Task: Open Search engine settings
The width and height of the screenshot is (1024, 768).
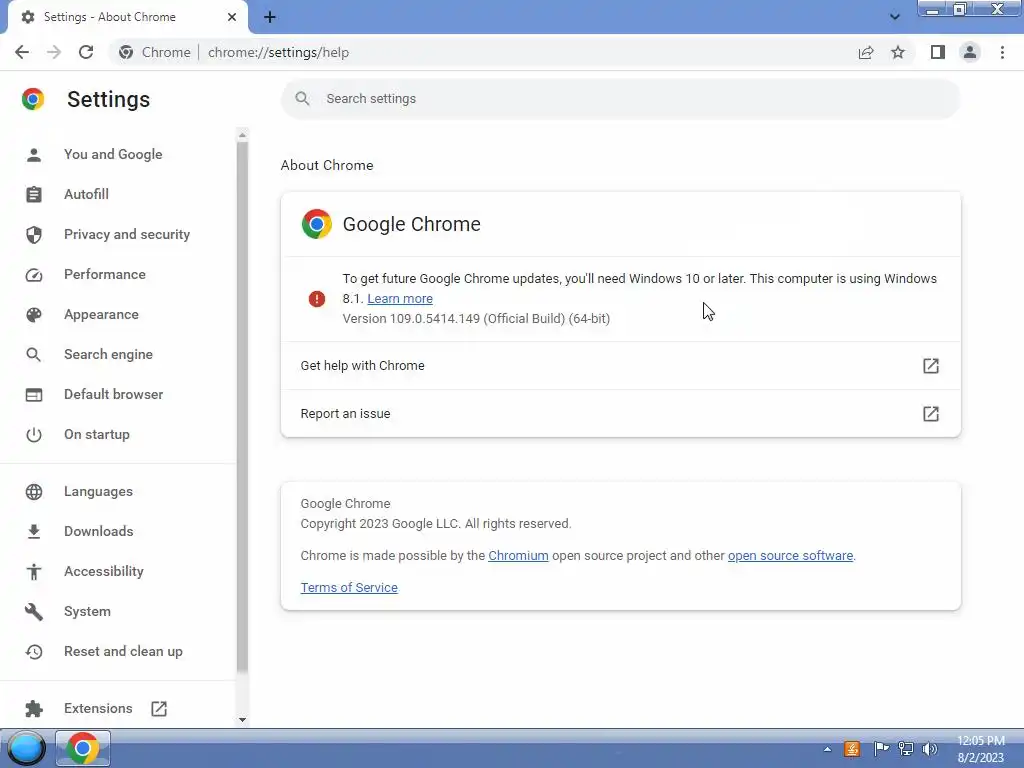Action: [x=108, y=355]
